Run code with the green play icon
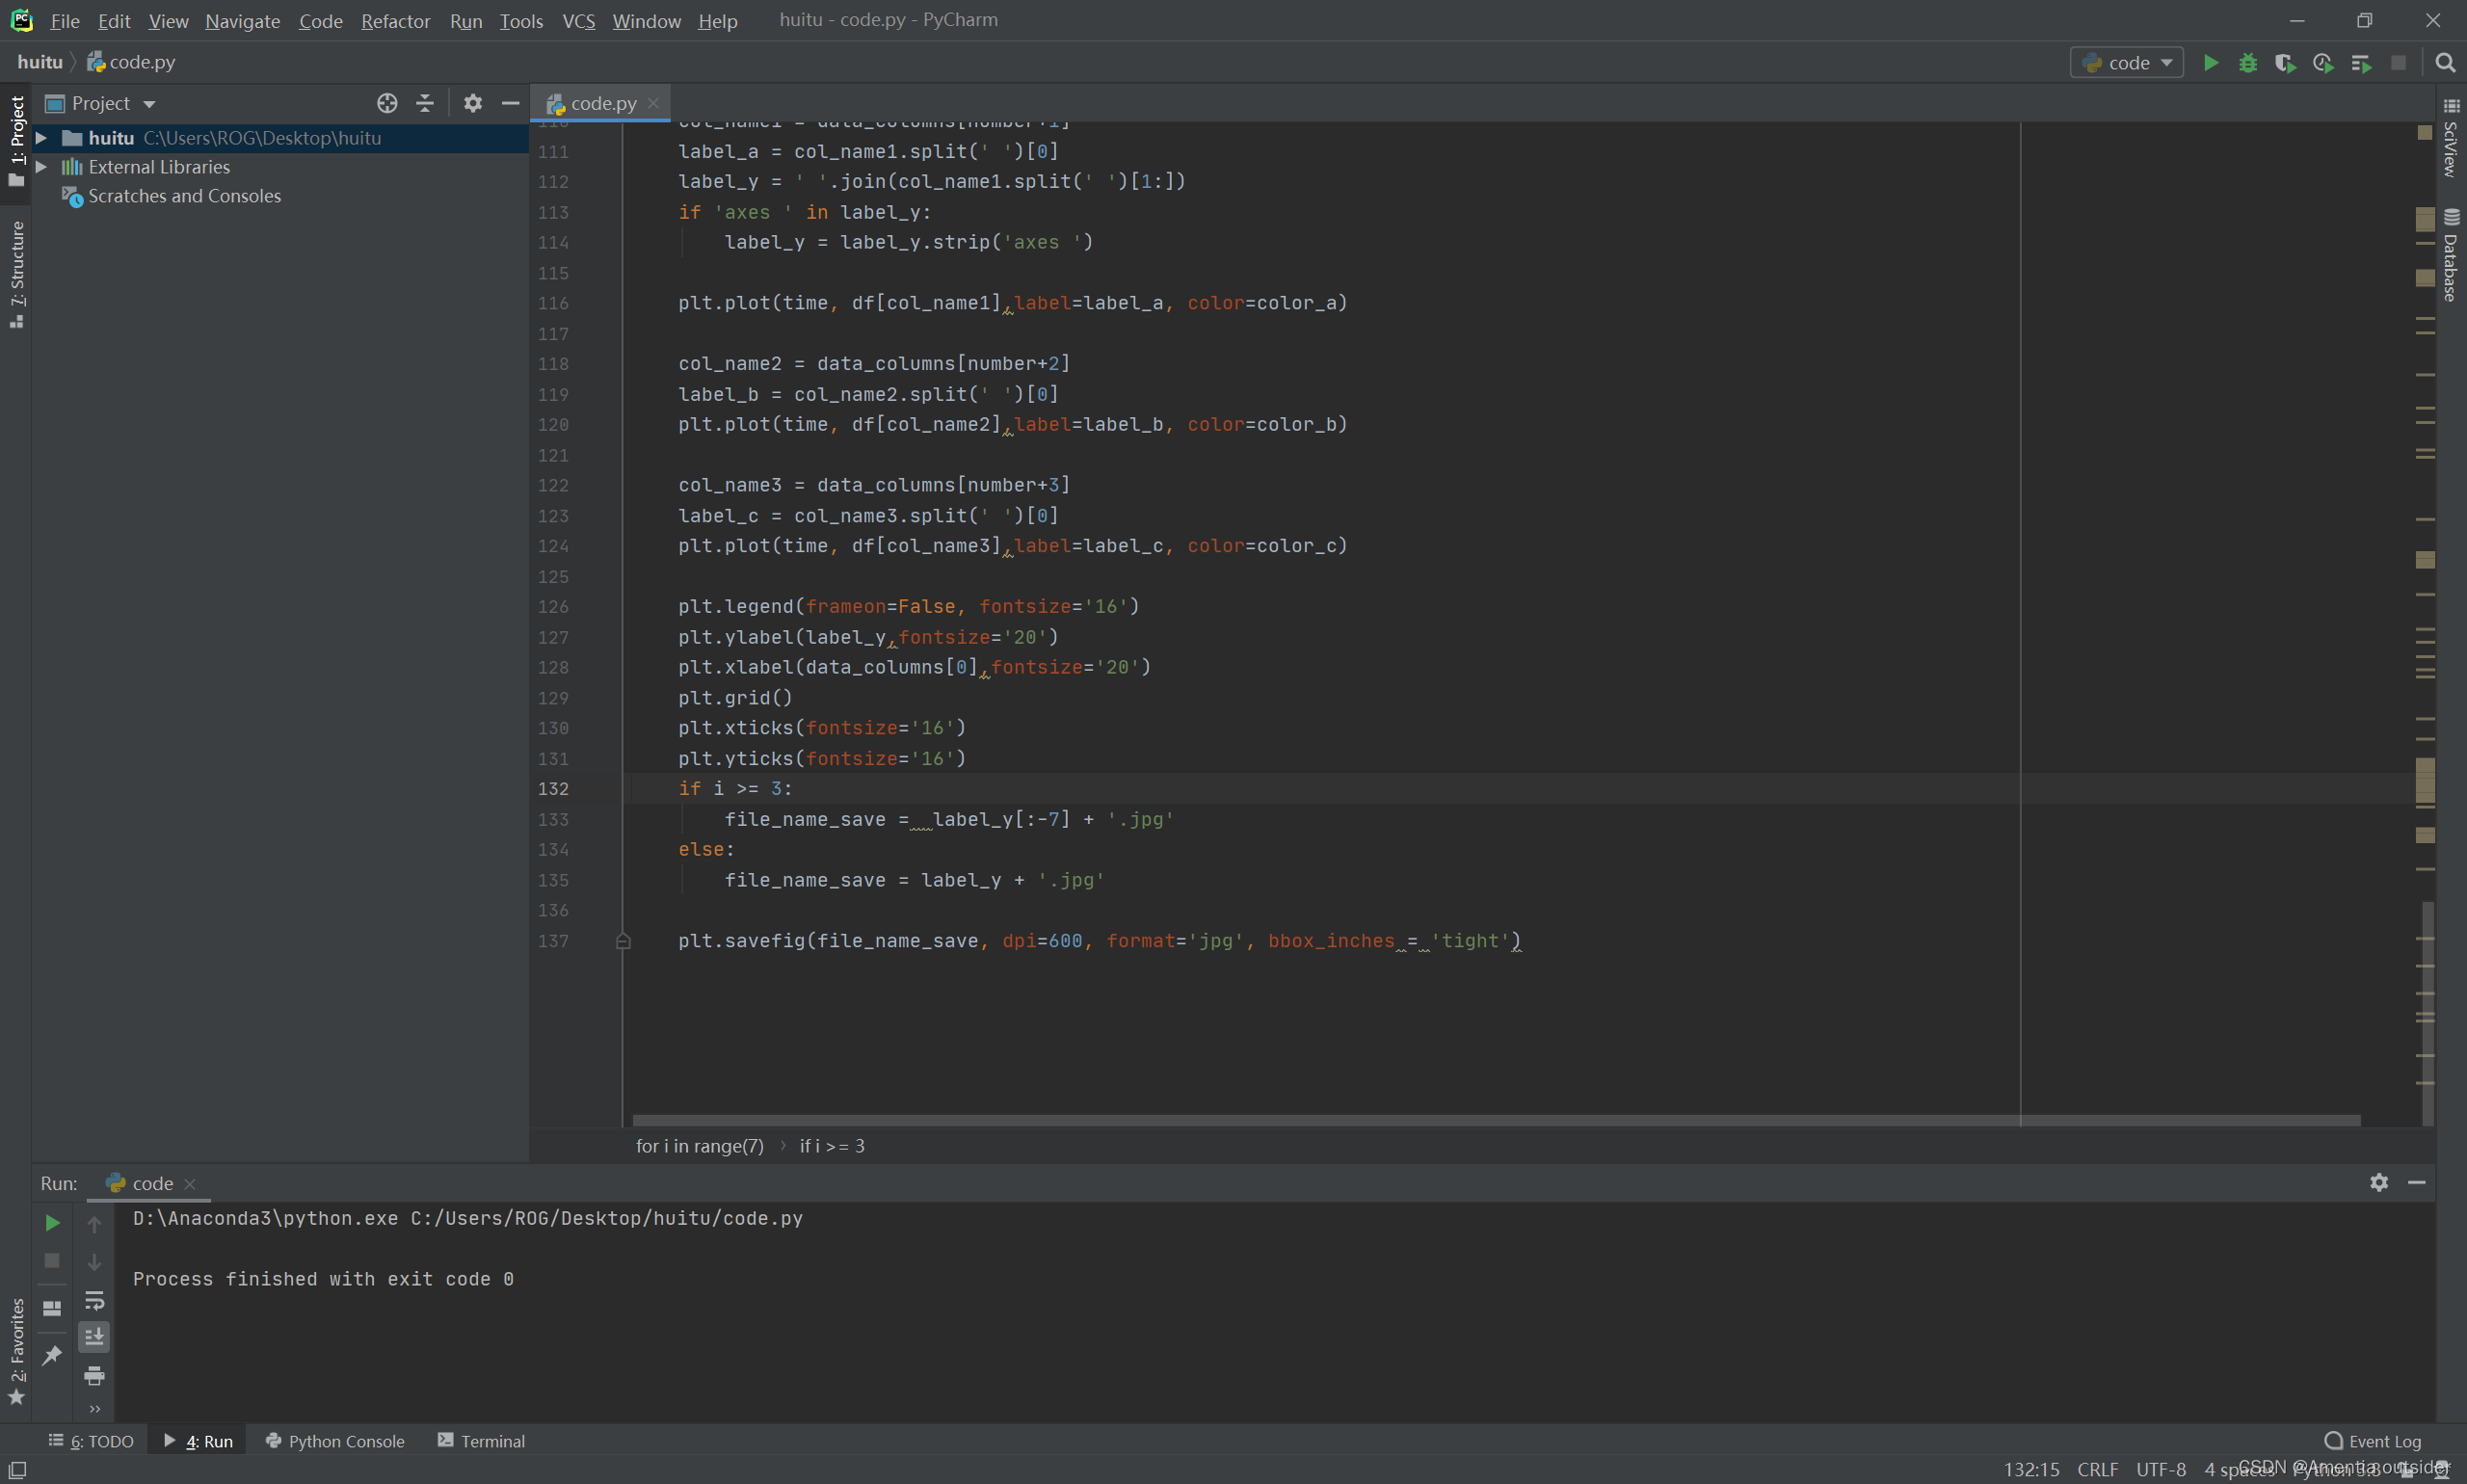This screenshot has width=2467, height=1484. pyautogui.click(x=2210, y=63)
